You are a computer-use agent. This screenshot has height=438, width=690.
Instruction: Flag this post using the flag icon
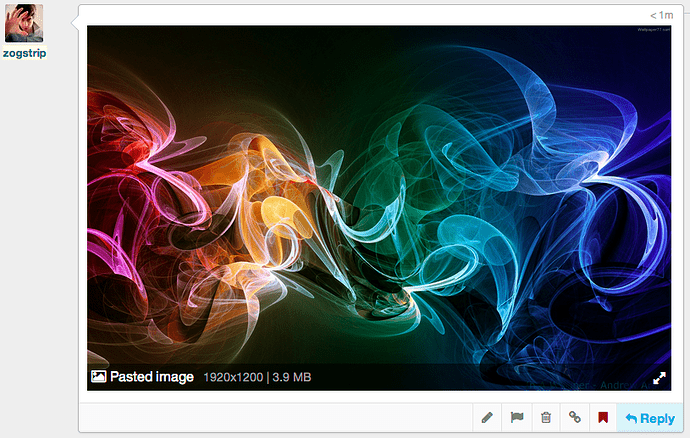click(x=517, y=418)
